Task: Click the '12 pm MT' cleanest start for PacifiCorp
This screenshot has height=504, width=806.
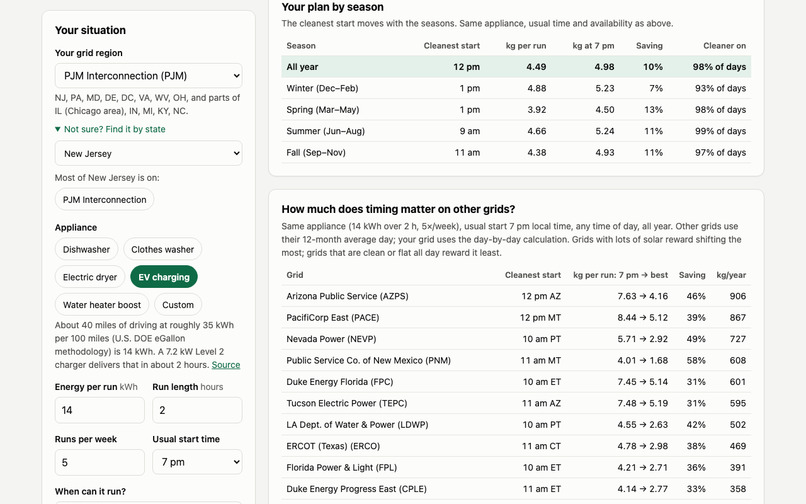Action: click(540, 318)
